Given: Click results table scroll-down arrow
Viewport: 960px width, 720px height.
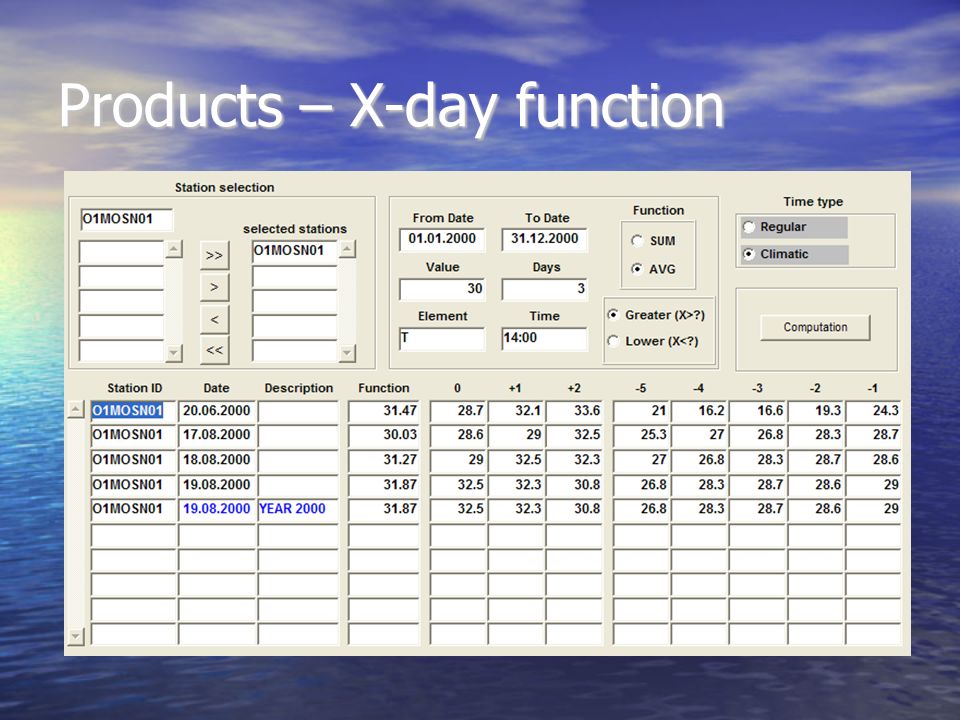Looking at the screenshot, I should pos(75,637).
